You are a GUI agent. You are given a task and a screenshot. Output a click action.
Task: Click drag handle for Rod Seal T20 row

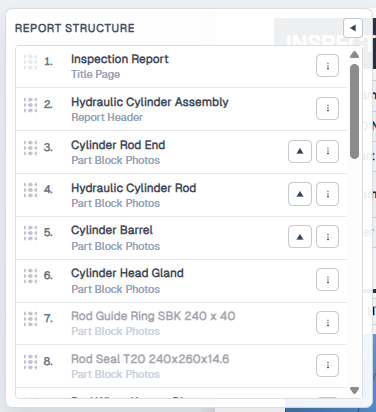[x=30, y=362]
